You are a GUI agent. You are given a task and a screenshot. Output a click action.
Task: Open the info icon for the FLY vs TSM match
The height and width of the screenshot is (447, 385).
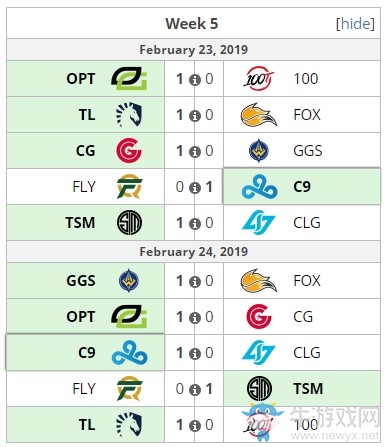195,390
